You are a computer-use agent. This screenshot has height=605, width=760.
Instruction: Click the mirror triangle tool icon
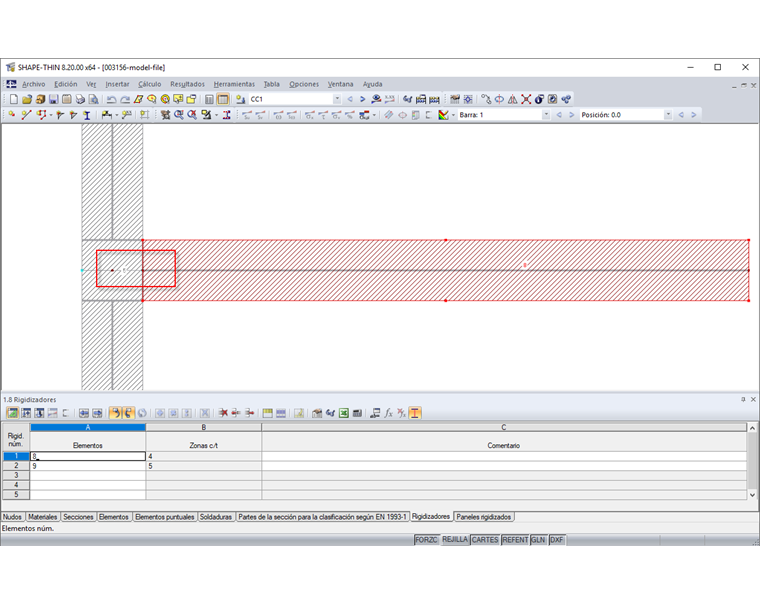[512, 99]
